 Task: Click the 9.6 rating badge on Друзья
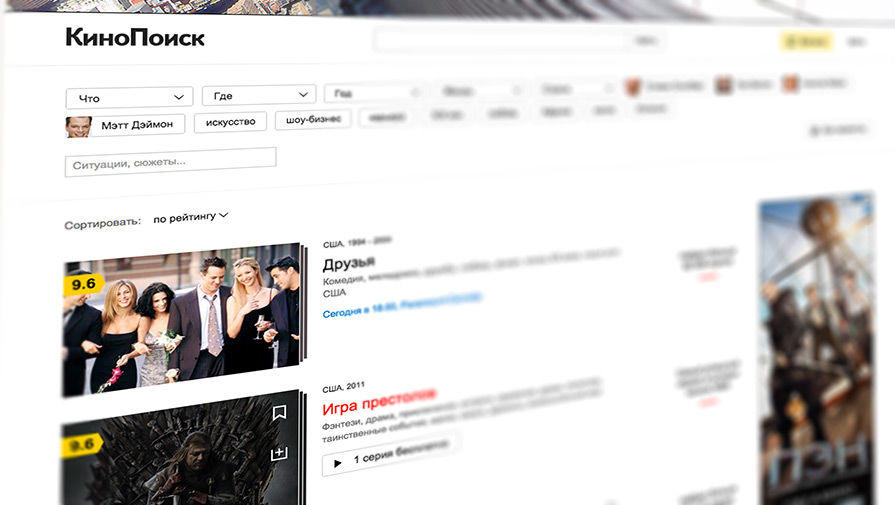tap(83, 284)
